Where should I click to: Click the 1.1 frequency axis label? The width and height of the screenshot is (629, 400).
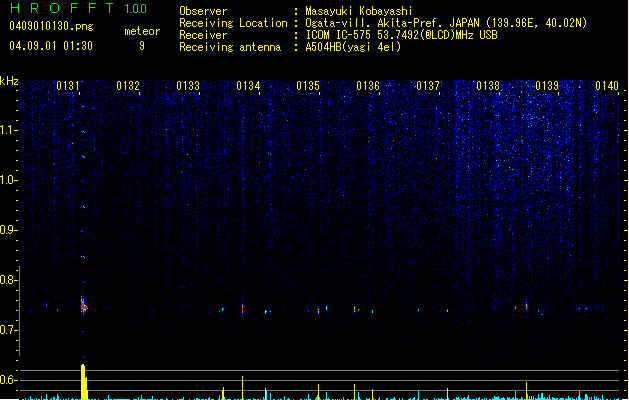pos(8,130)
